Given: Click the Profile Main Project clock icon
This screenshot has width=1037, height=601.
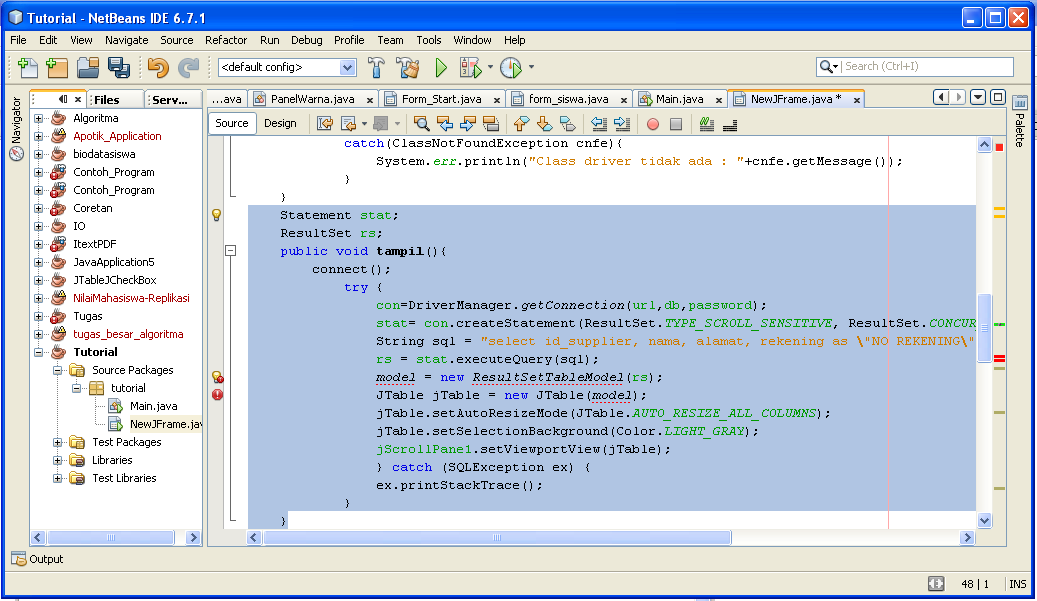Looking at the screenshot, I should pos(511,67).
